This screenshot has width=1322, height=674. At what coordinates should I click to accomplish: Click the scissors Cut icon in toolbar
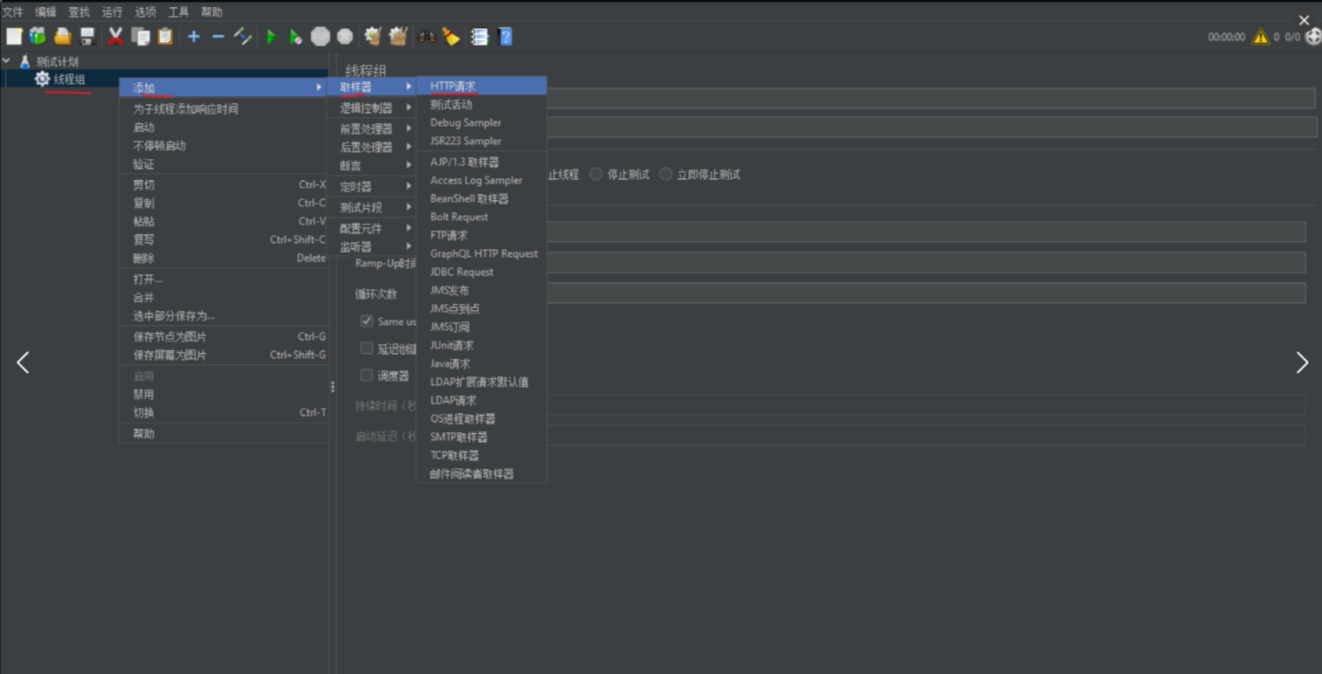[115, 37]
